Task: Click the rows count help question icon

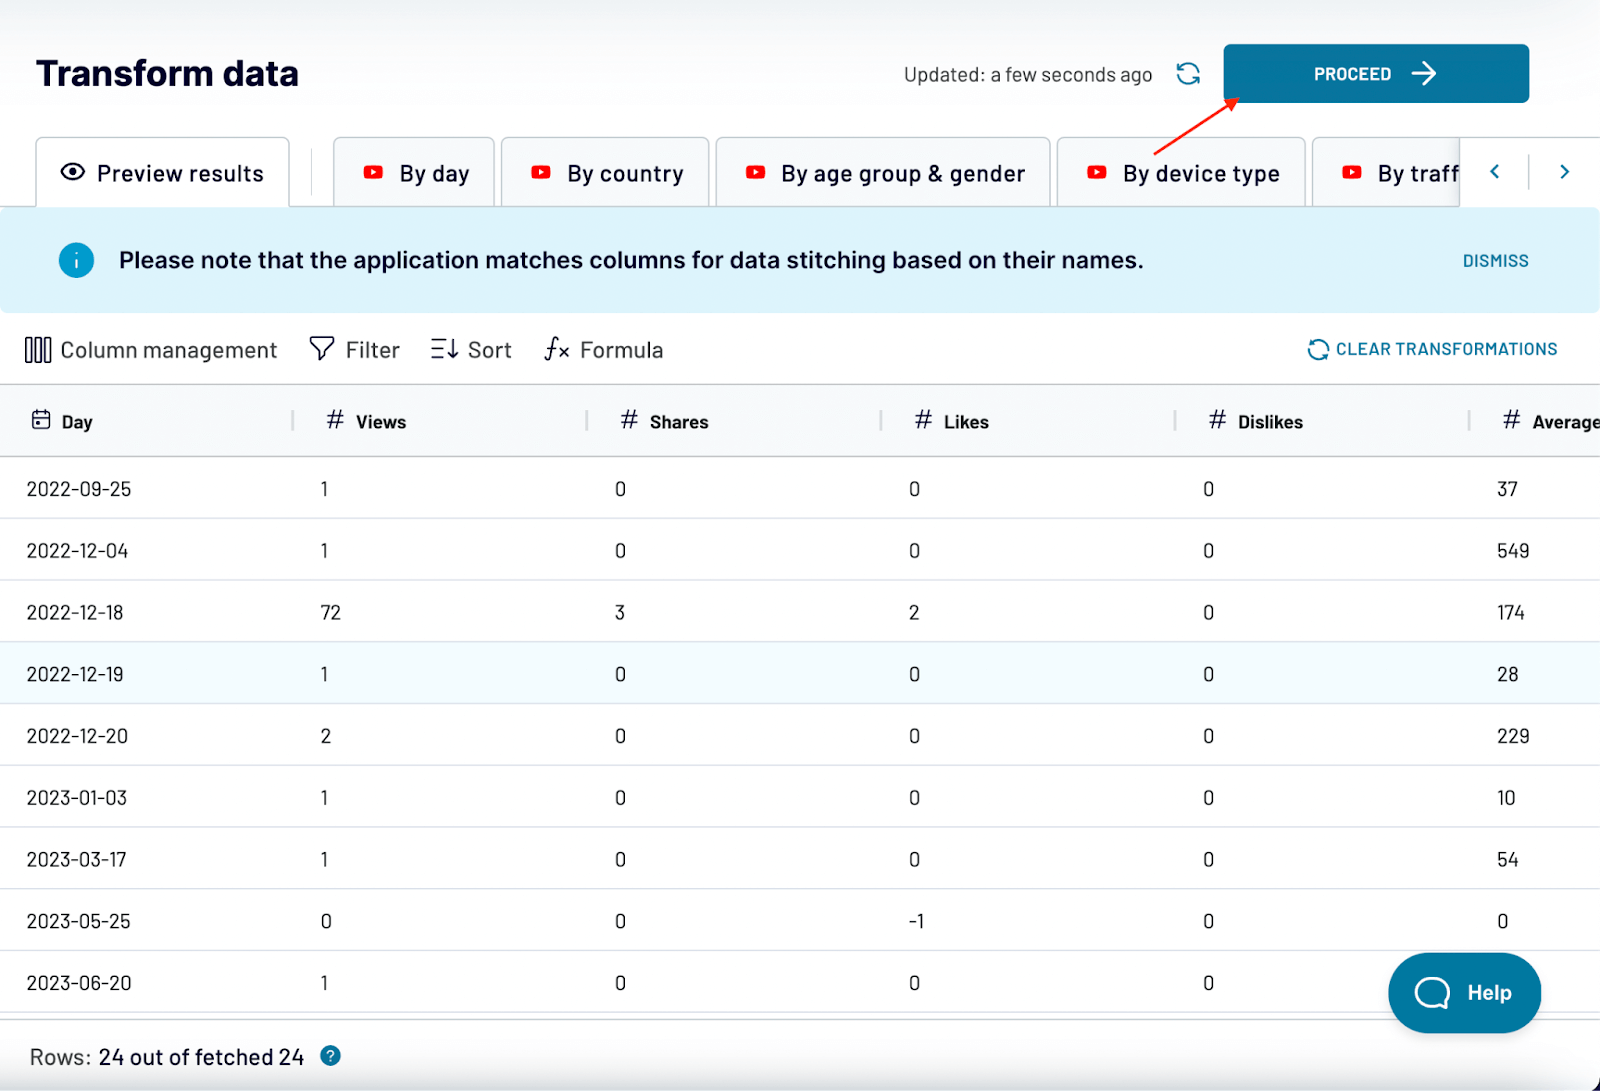Action: (331, 1056)
